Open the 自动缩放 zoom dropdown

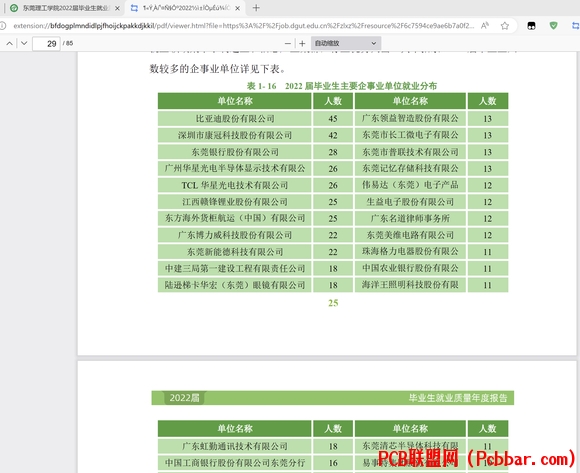point(345,43)
